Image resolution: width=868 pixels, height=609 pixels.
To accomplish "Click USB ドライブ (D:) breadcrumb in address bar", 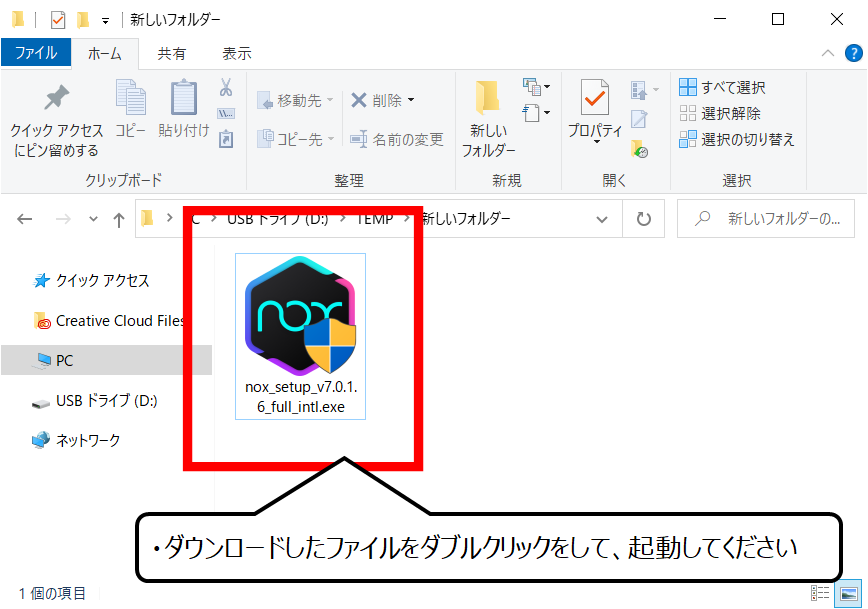I will point(278,219).
